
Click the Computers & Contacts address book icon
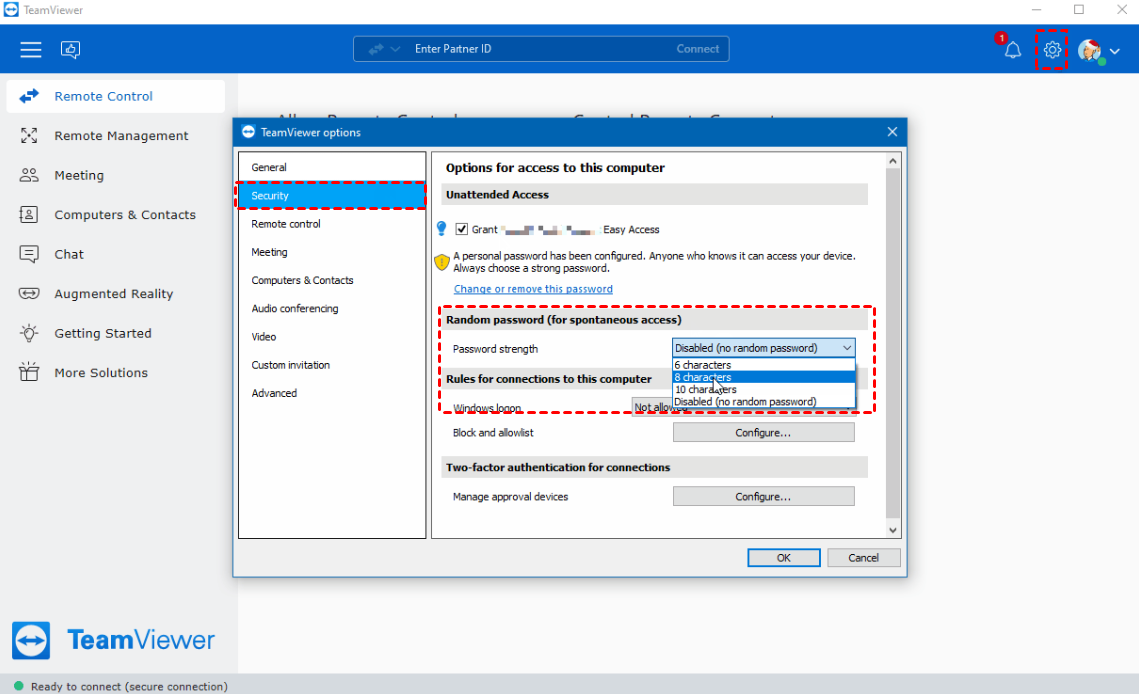(29, 214)
